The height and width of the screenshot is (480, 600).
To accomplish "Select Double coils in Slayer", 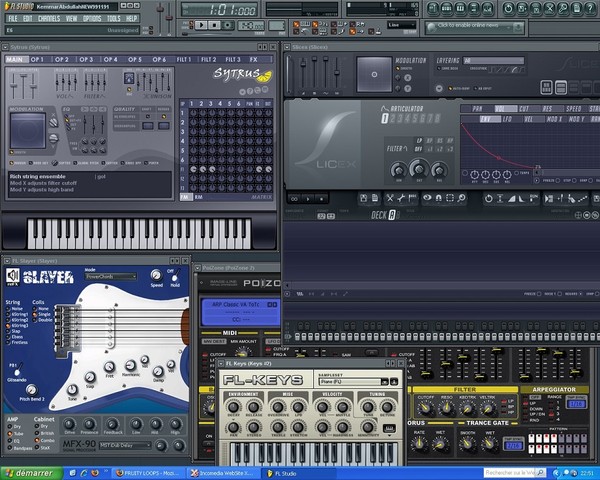I will click(42, 320).
